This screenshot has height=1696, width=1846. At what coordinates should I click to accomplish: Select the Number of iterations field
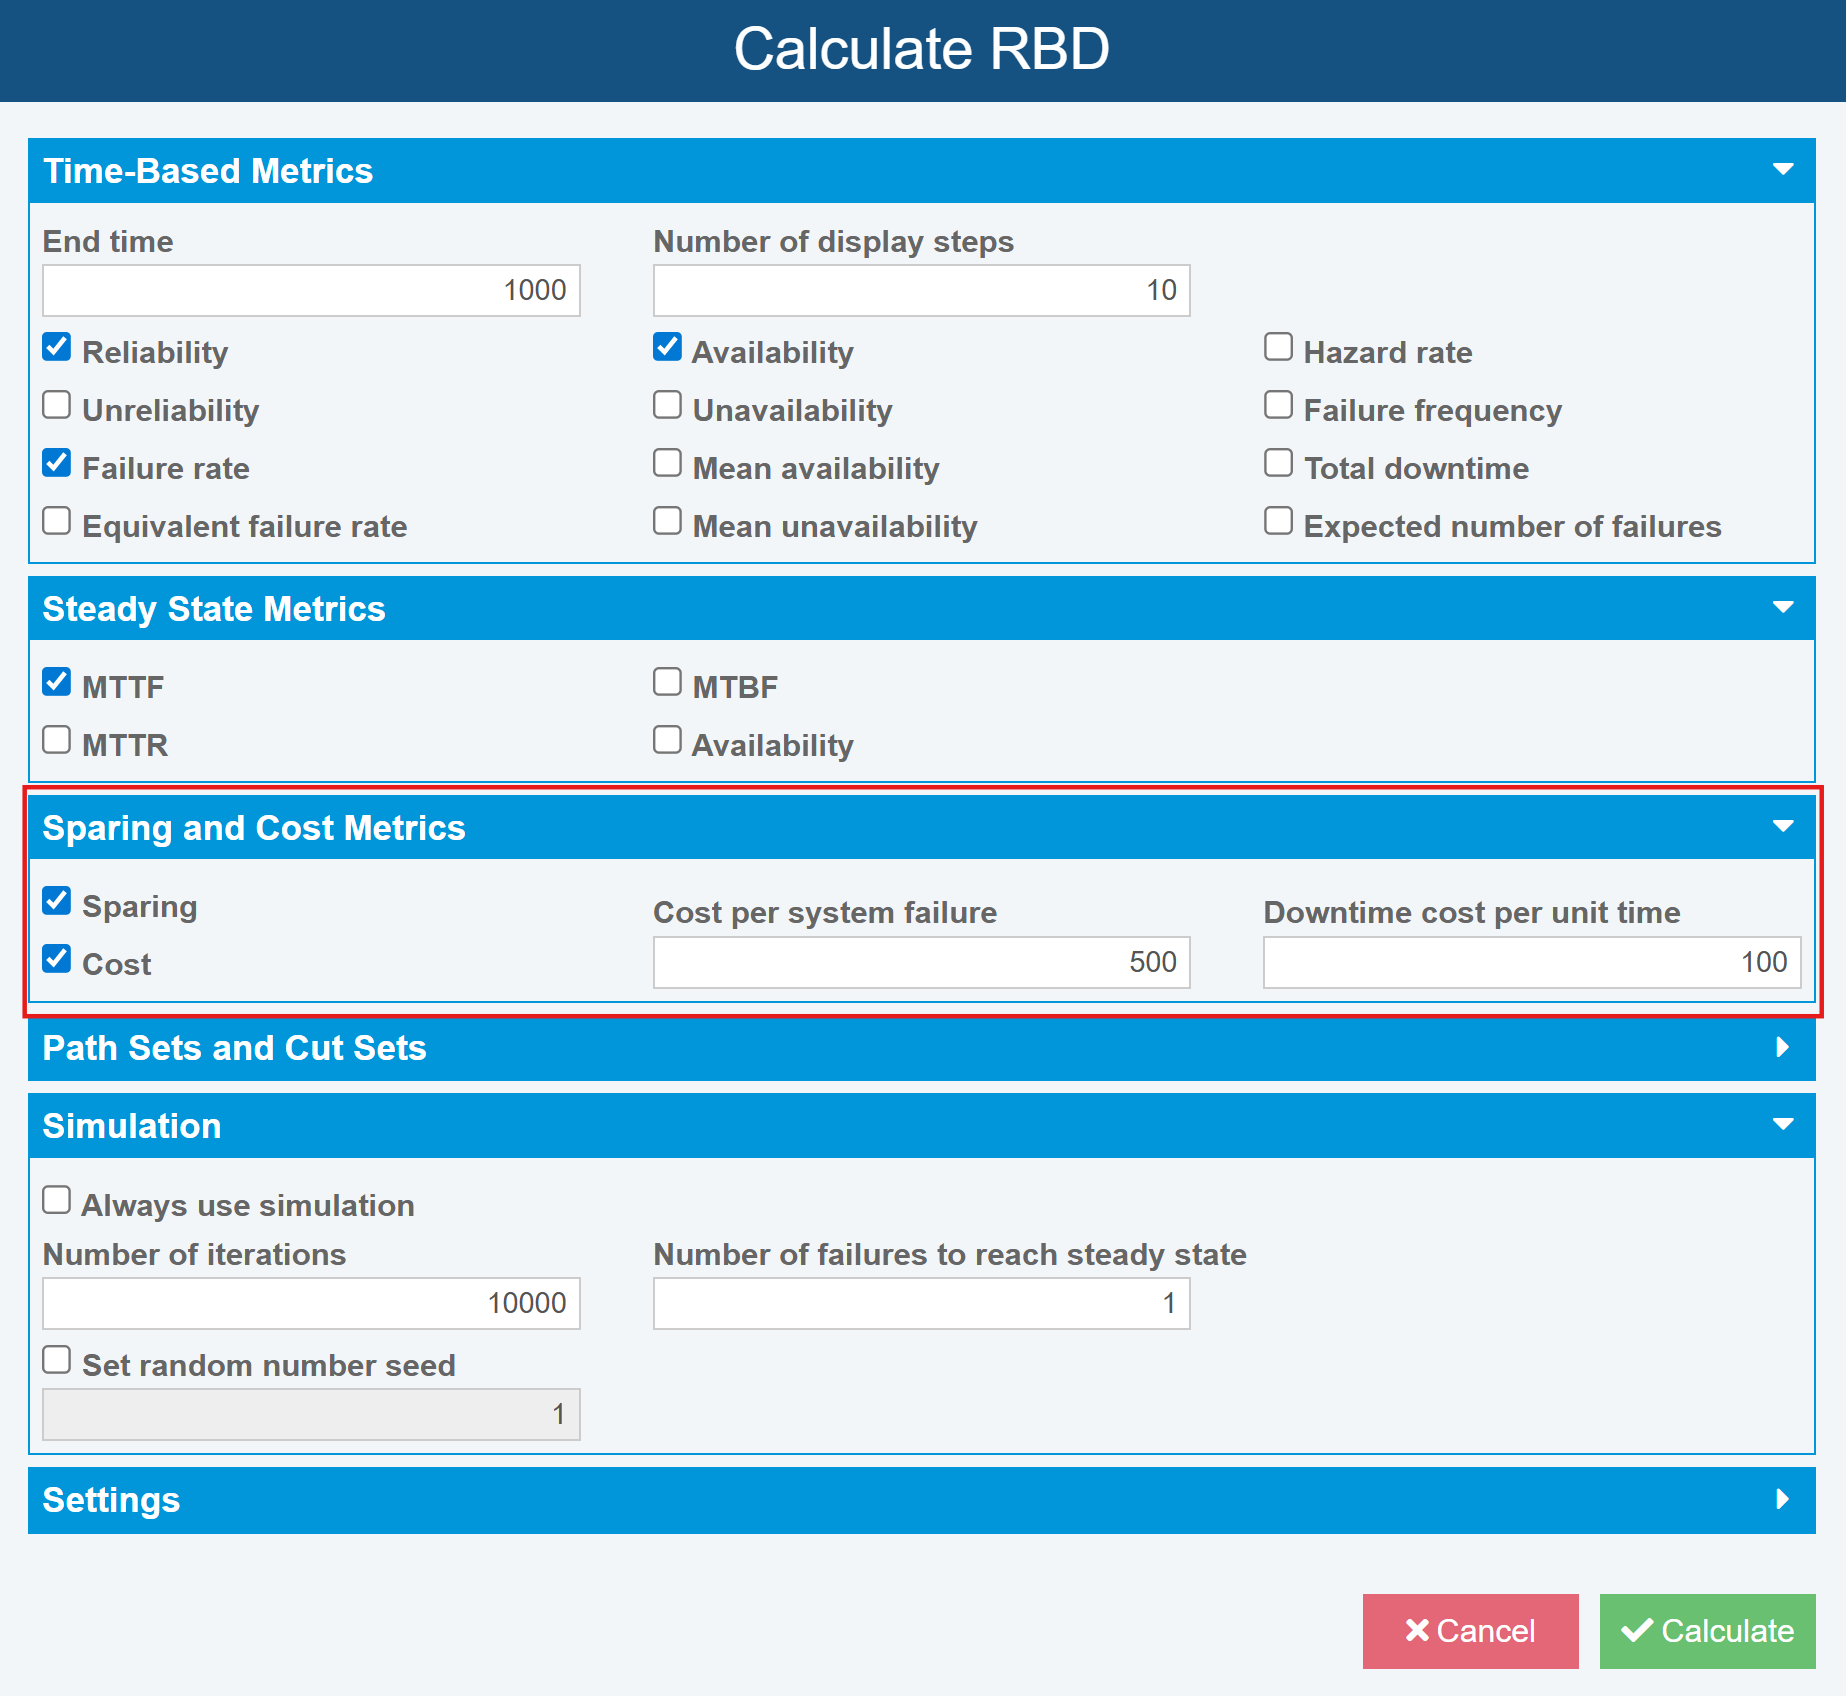tap(311, 1304)
